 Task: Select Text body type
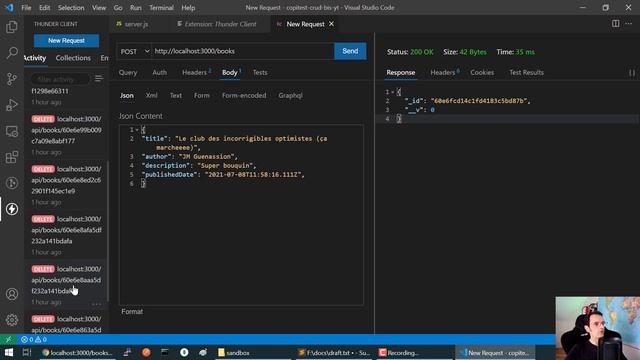(x=176, y=96)
